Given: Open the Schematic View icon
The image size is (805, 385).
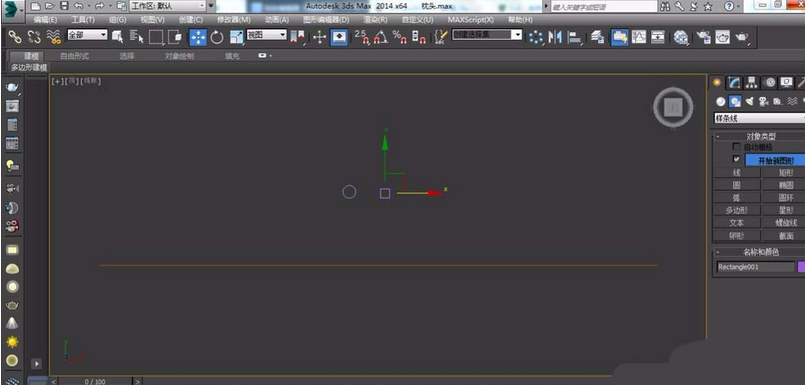Looking at the screenshot, I should click(658, 37).
